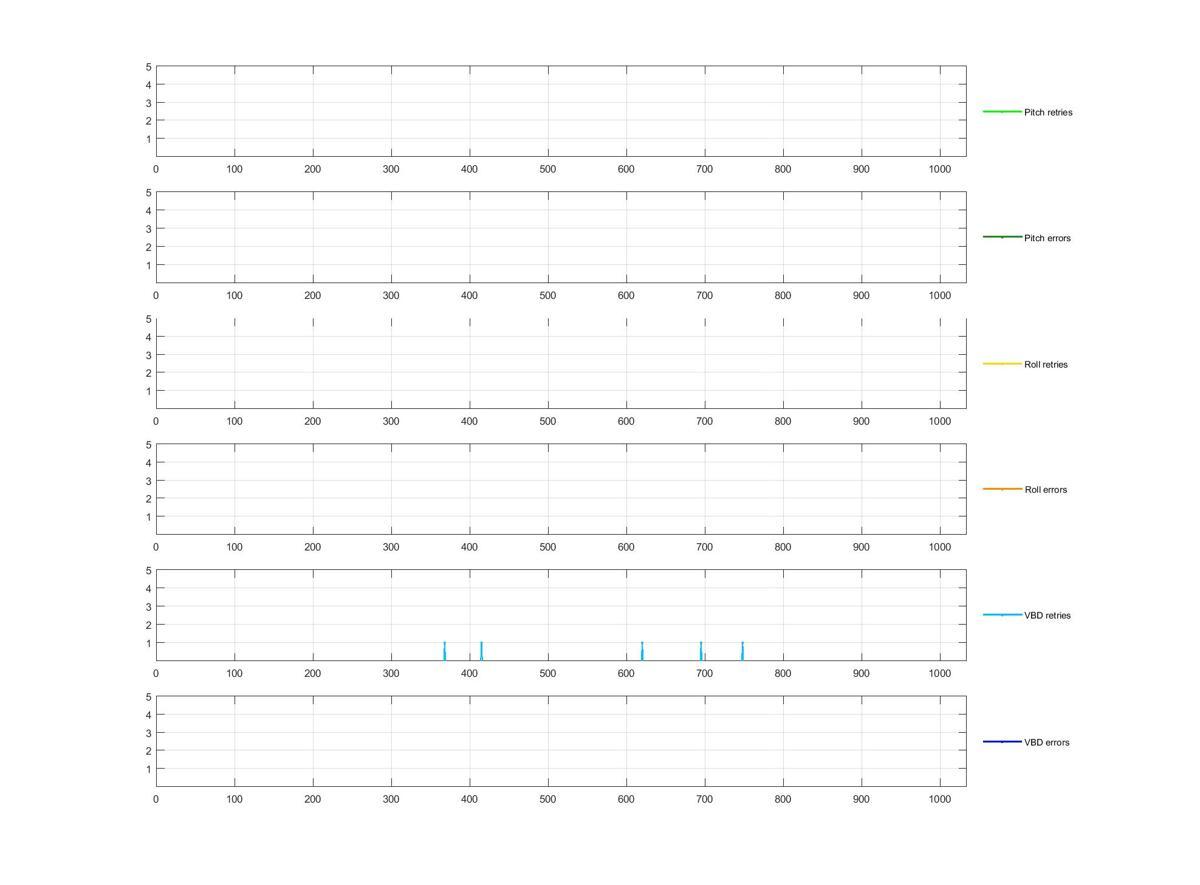Click the VBD retries spike just after 400

point(481,651)
